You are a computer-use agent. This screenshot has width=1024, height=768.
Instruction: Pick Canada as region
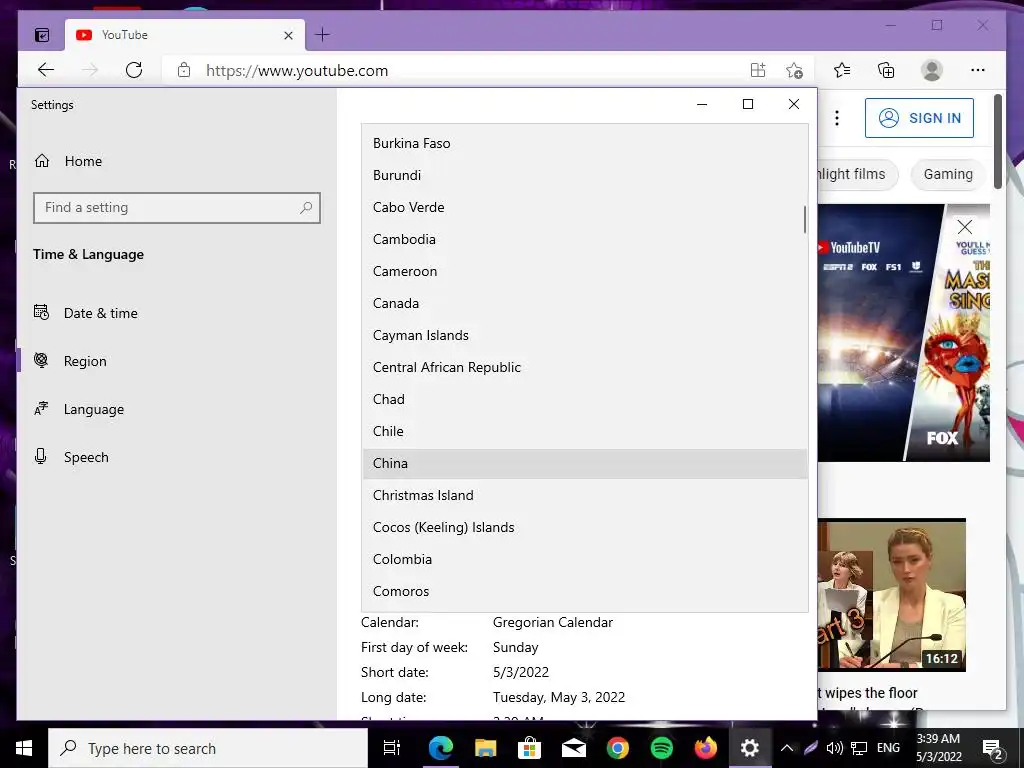pyautogui.click(x=584, y=303)
